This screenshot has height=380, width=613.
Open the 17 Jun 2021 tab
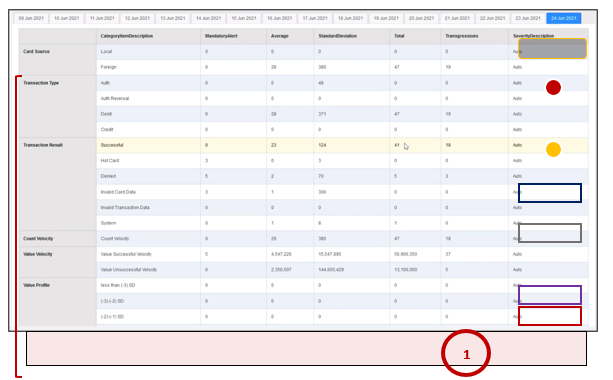tap(315, 18)
